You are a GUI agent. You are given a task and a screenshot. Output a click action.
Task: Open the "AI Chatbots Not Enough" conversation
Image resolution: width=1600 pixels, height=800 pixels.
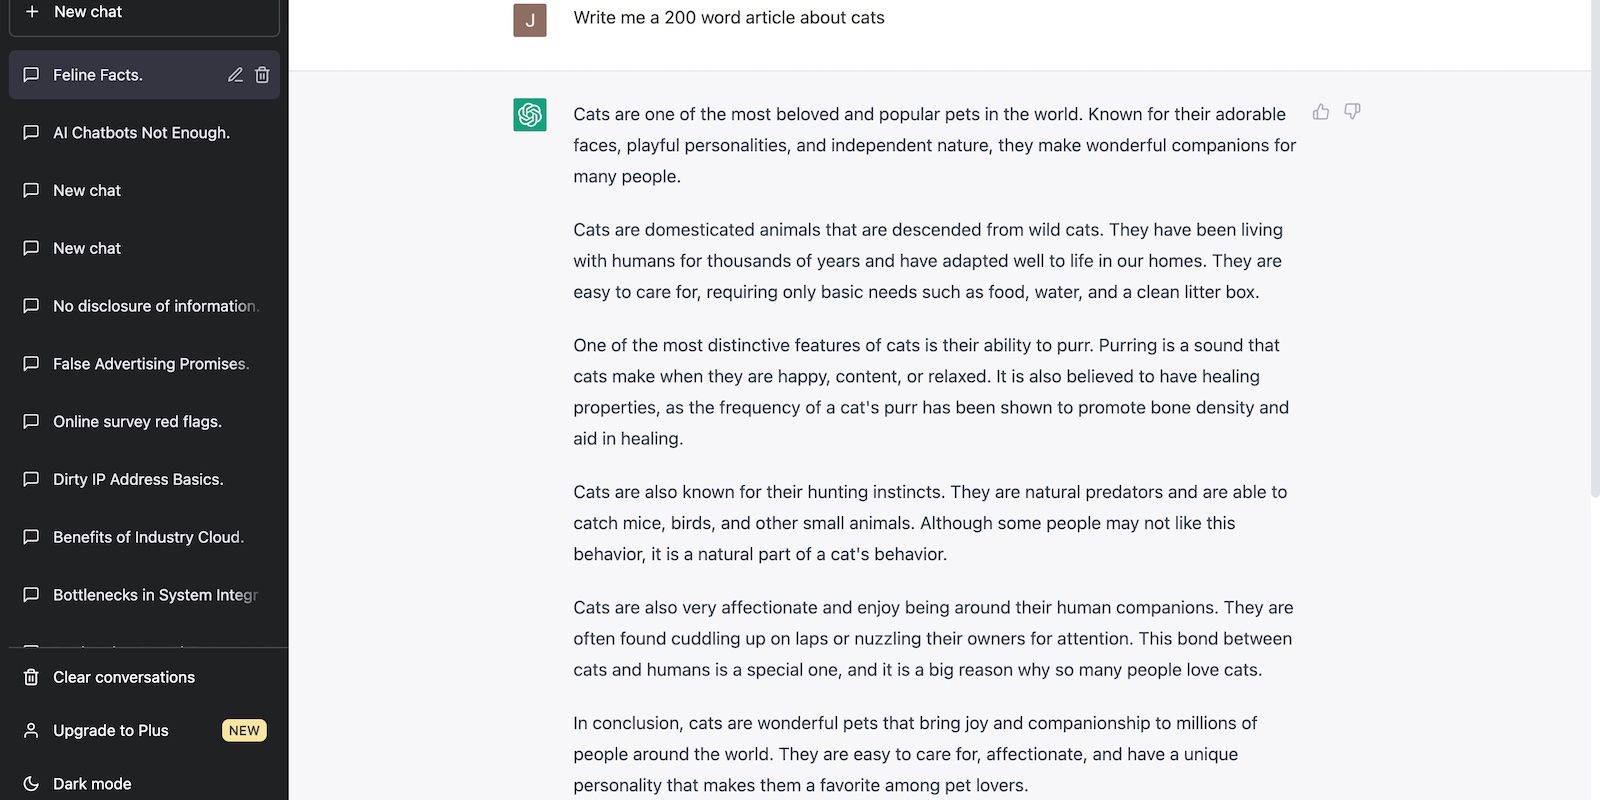pos(141,132)
